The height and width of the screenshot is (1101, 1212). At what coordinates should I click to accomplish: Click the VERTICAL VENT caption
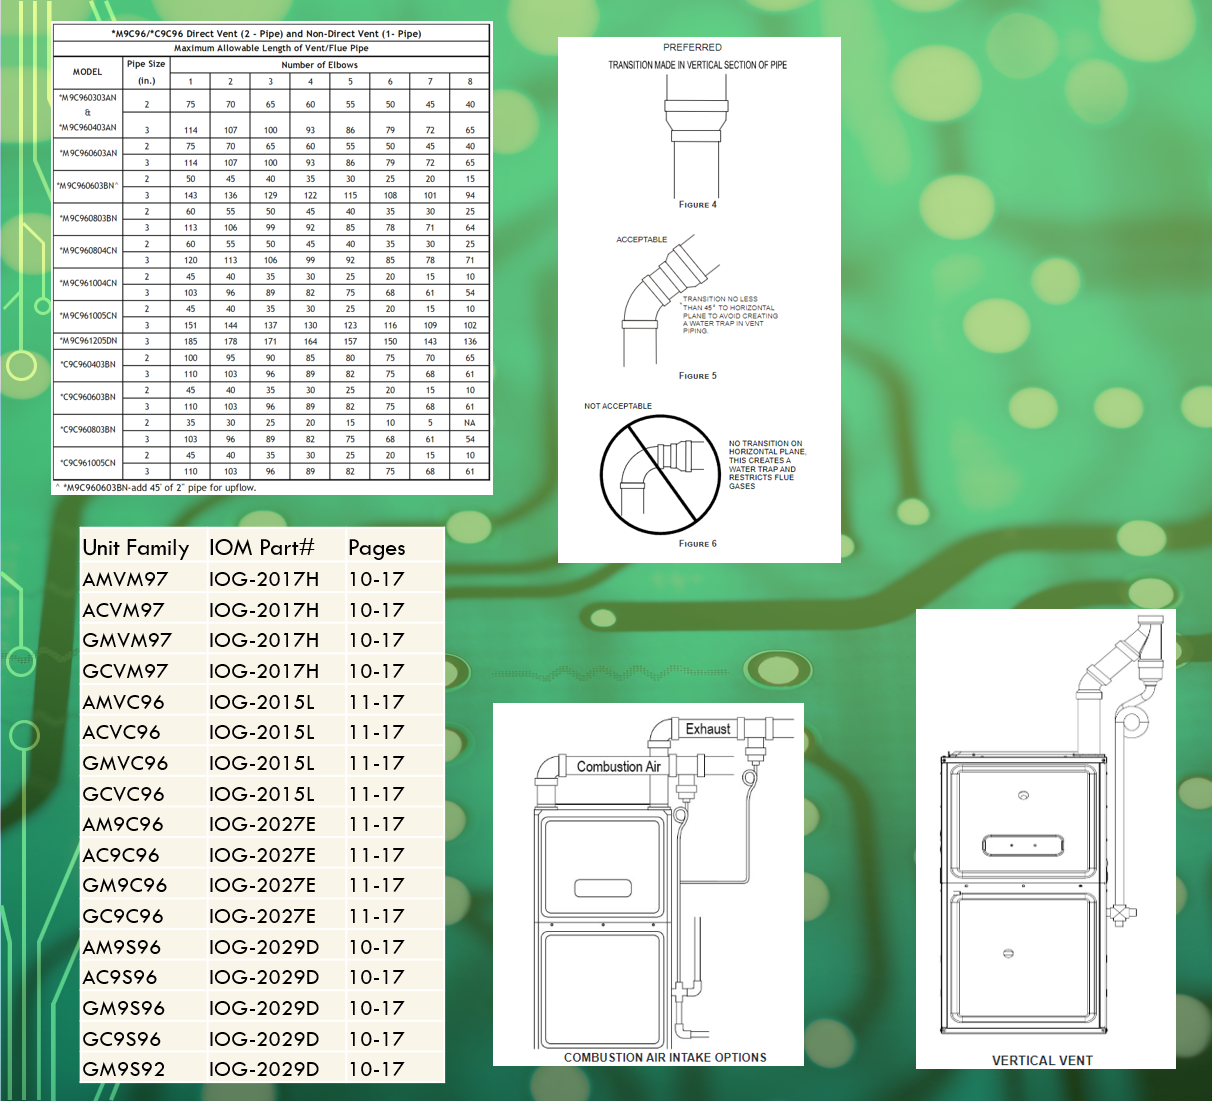pyautogui.click(x=1042, y=1060)
